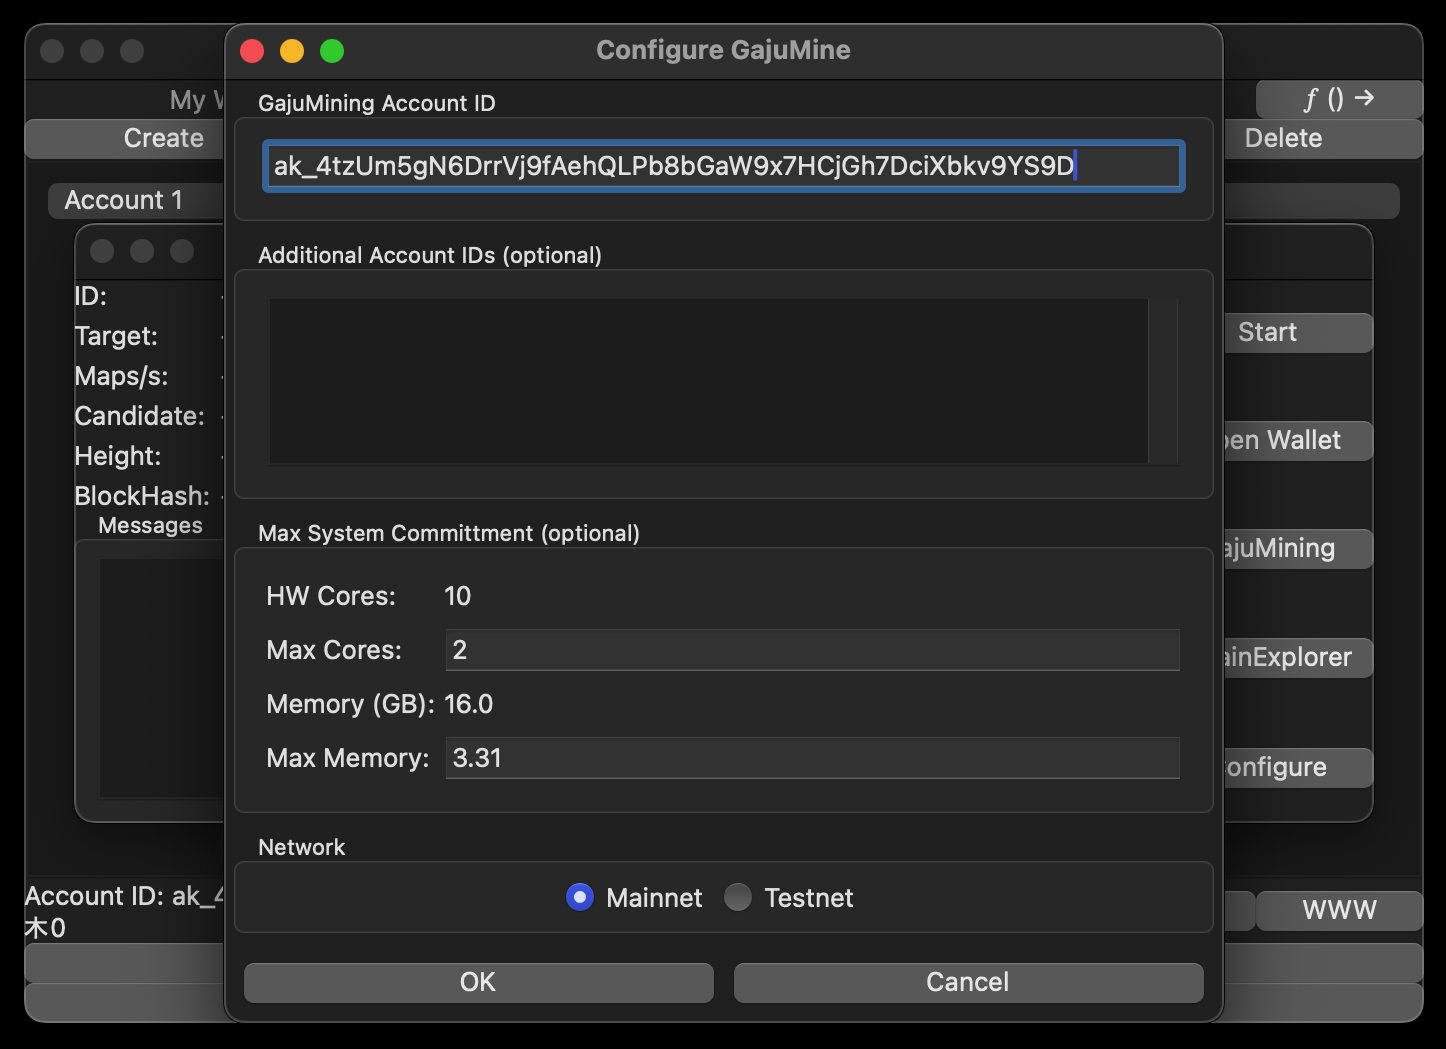Click the GajuMining Account ID text field
The height and width of the screenshot is (1049, 1446).
pos(722,166)
